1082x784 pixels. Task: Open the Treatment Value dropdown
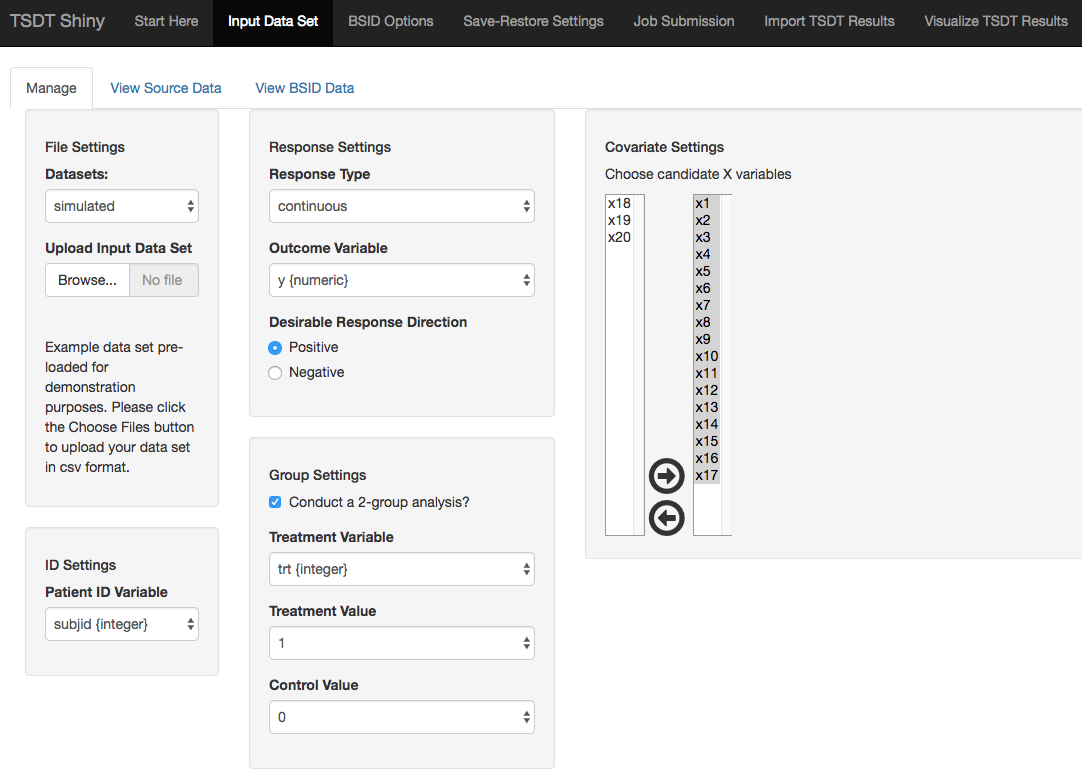click(402, 643)
